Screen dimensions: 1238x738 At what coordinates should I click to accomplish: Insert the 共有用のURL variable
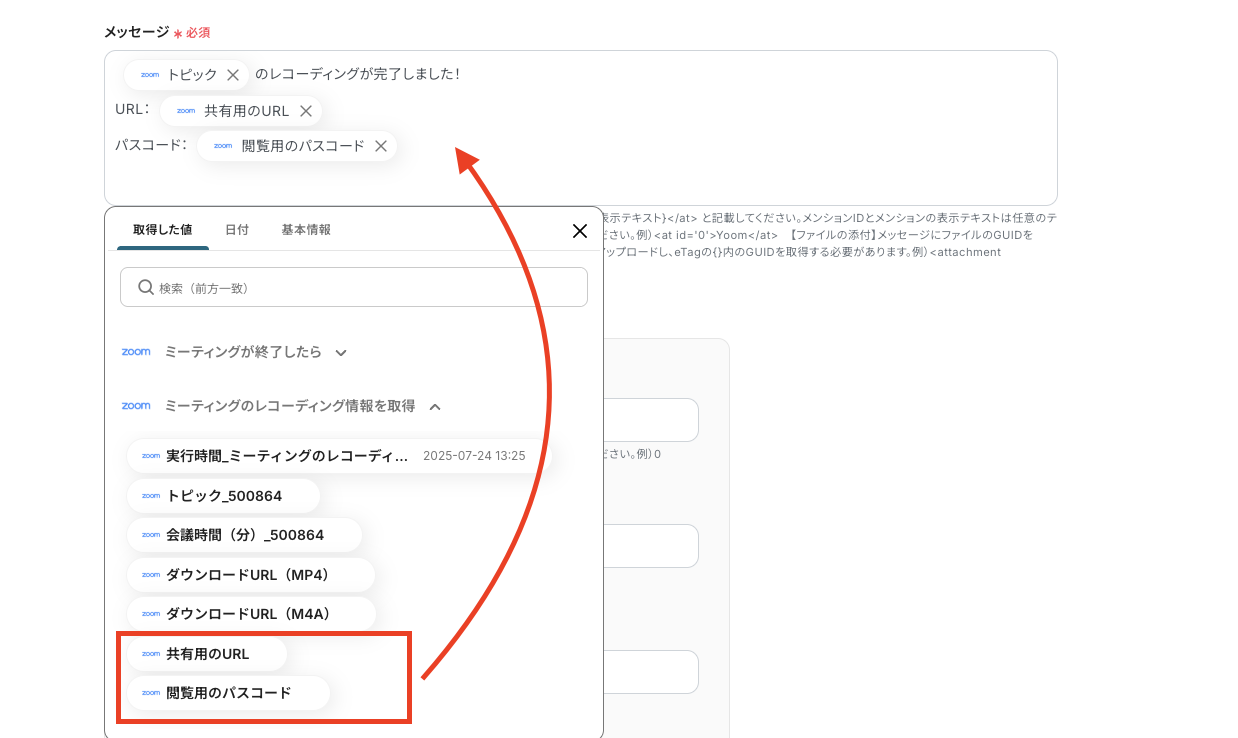coord(205,653)
